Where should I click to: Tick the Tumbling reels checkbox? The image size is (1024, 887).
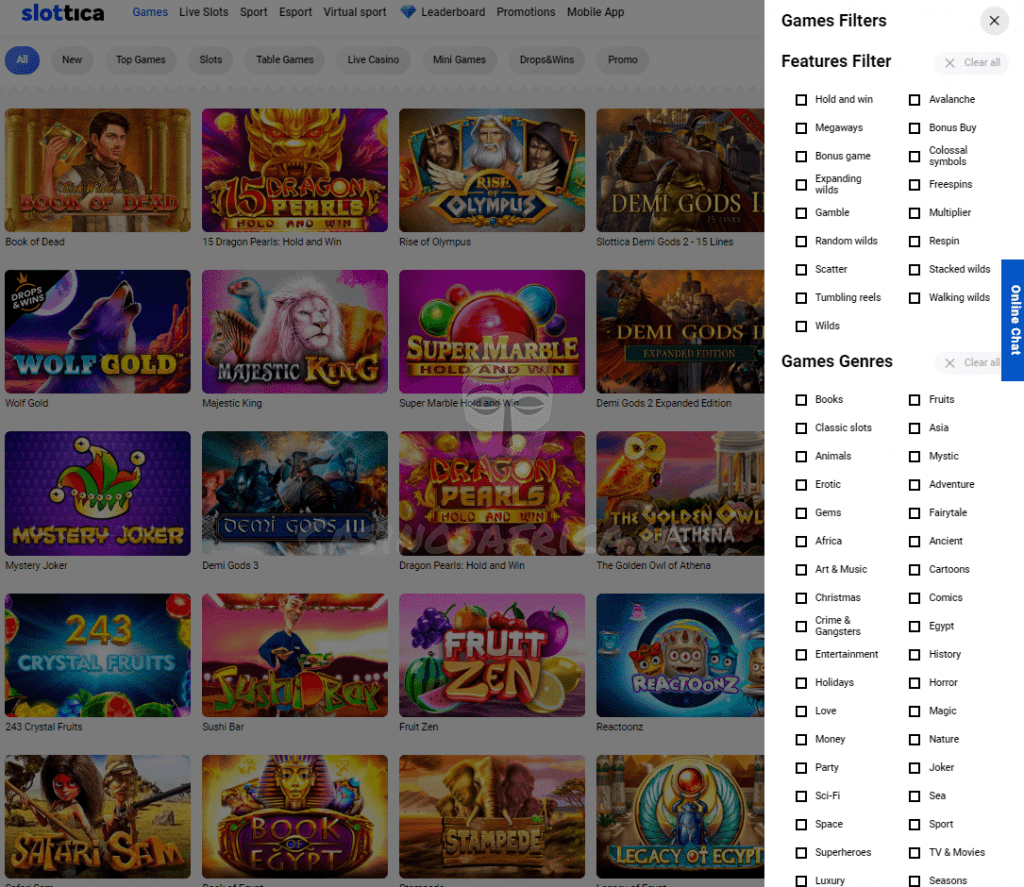point(801,298)
